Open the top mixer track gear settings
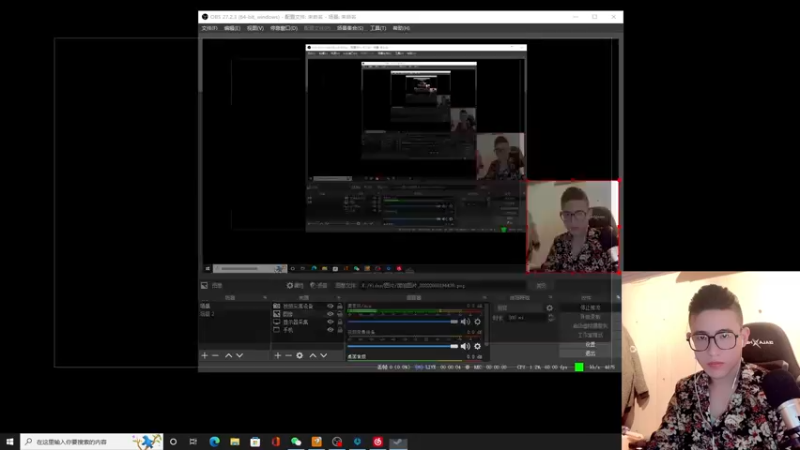This screenshot has width=800, height=450. pyautogui.click(x=478, y=322)
